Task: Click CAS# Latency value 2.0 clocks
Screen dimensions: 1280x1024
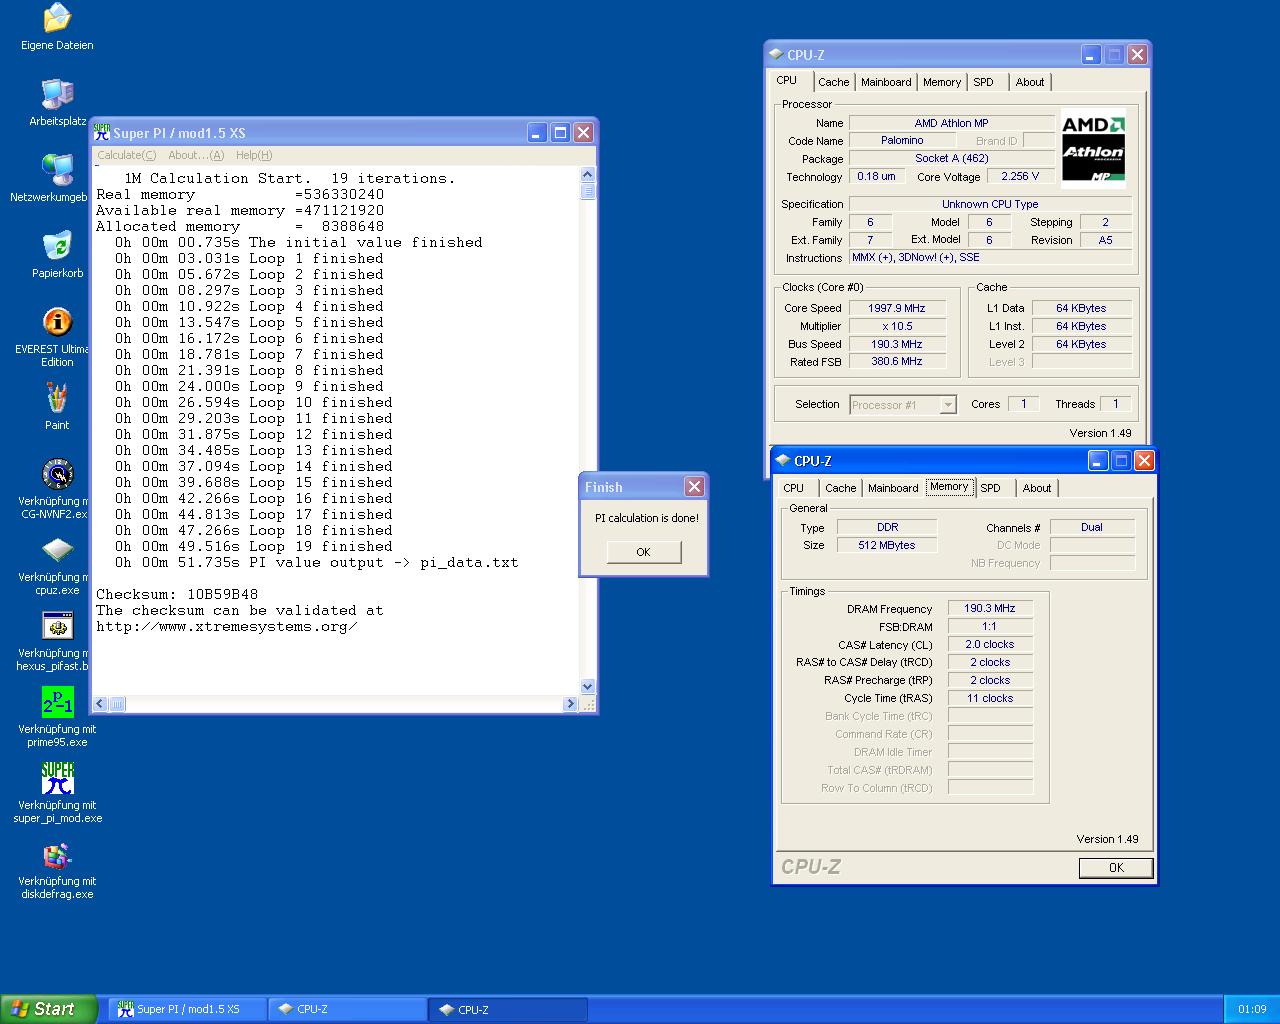Action: tap(990, 644)
